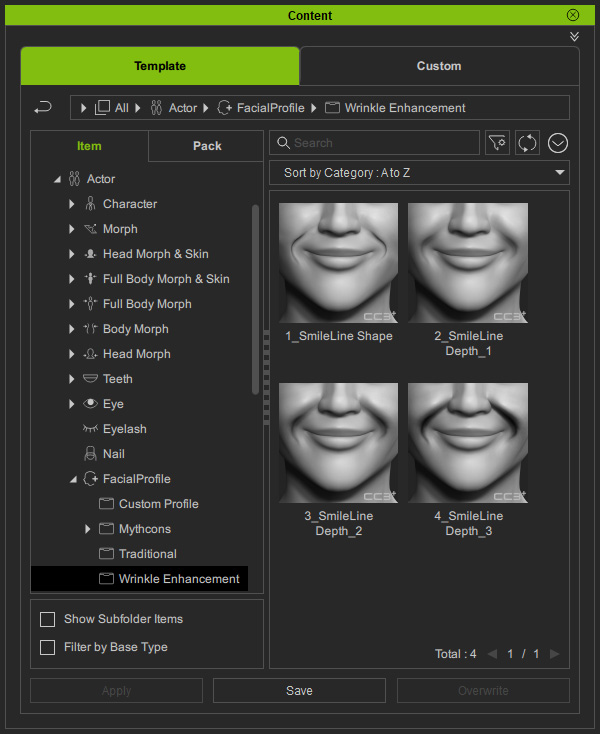
Task: Click the circled down-arrow options icon
Action: (x=557, y=143)
